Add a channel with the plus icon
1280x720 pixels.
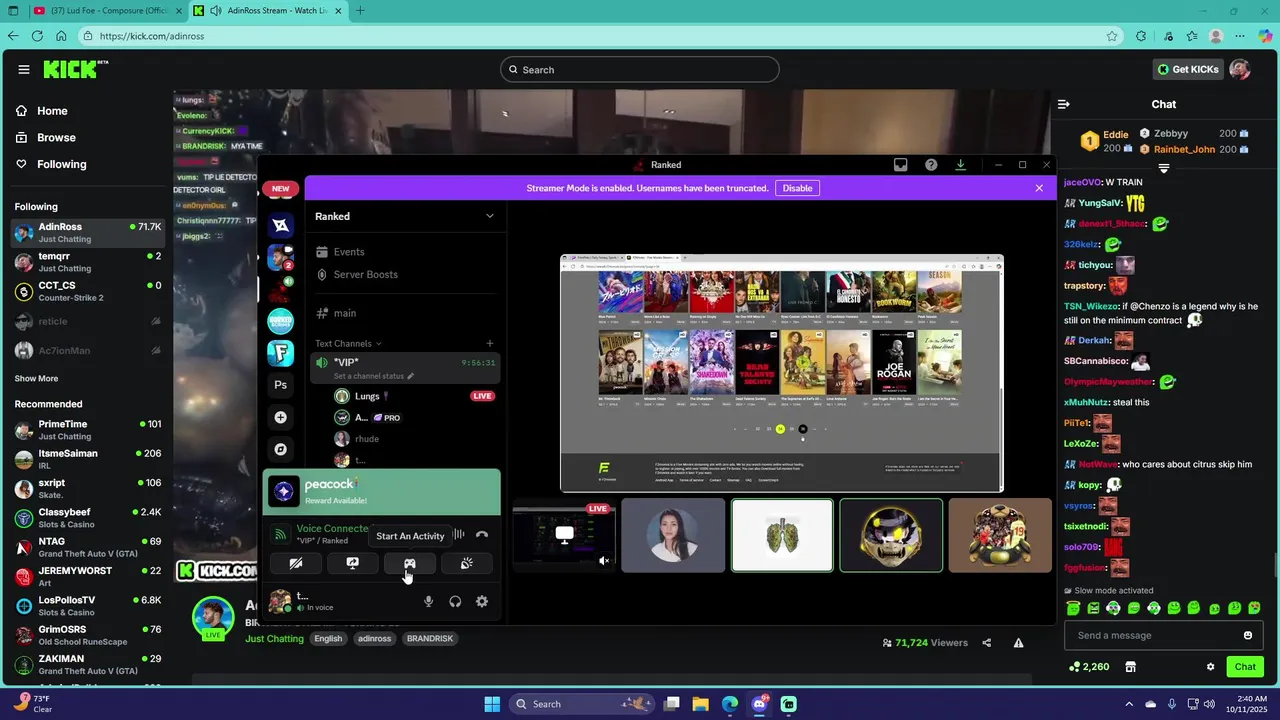(x=489, y=343)
